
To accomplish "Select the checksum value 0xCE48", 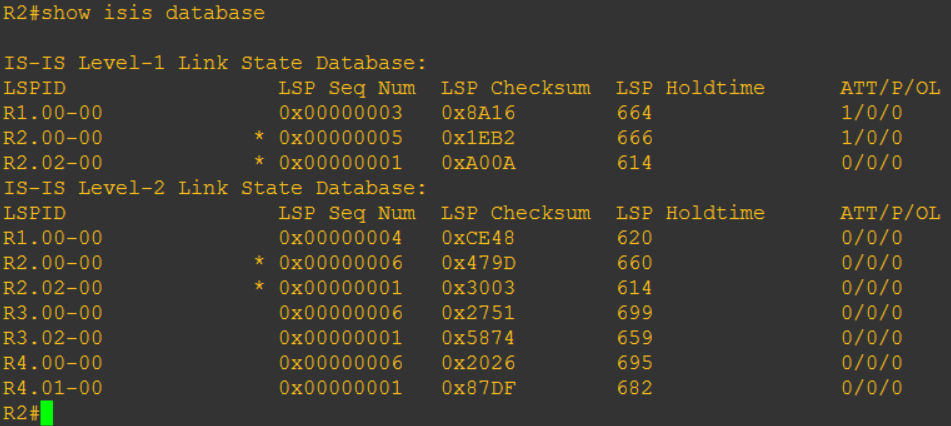I will click(478, 238).
